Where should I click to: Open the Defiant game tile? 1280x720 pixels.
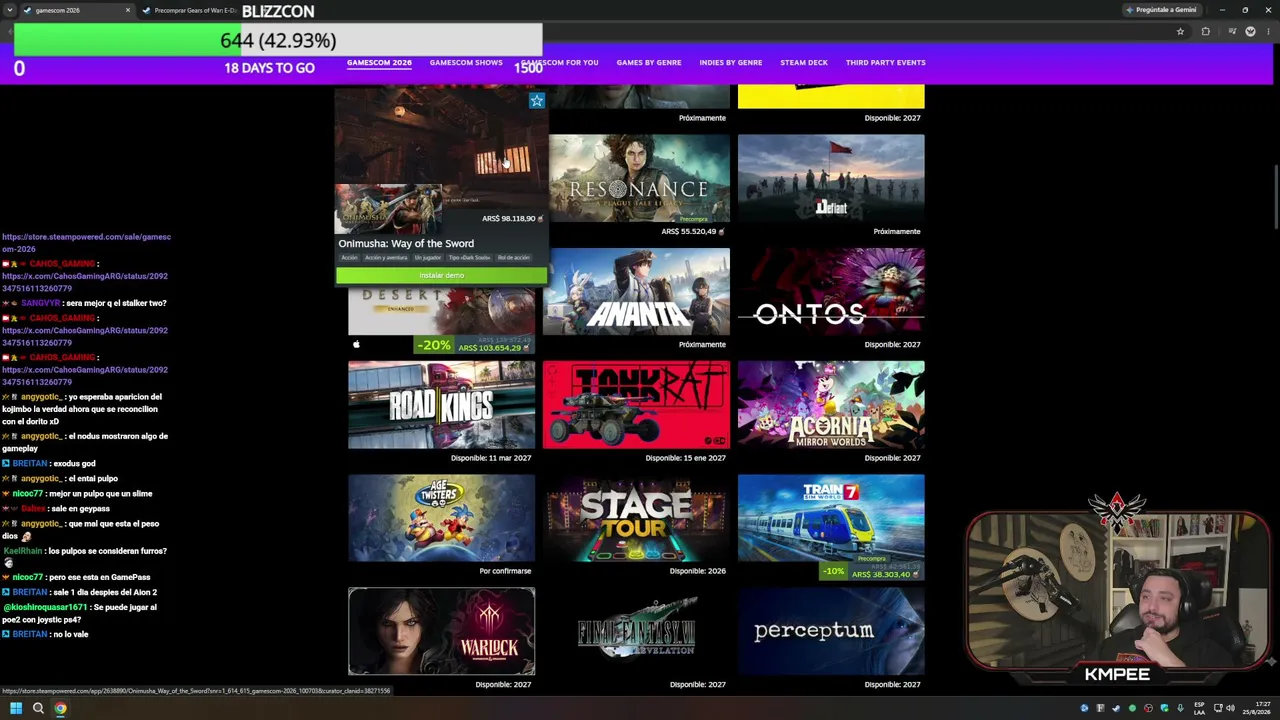pos(831,178)
